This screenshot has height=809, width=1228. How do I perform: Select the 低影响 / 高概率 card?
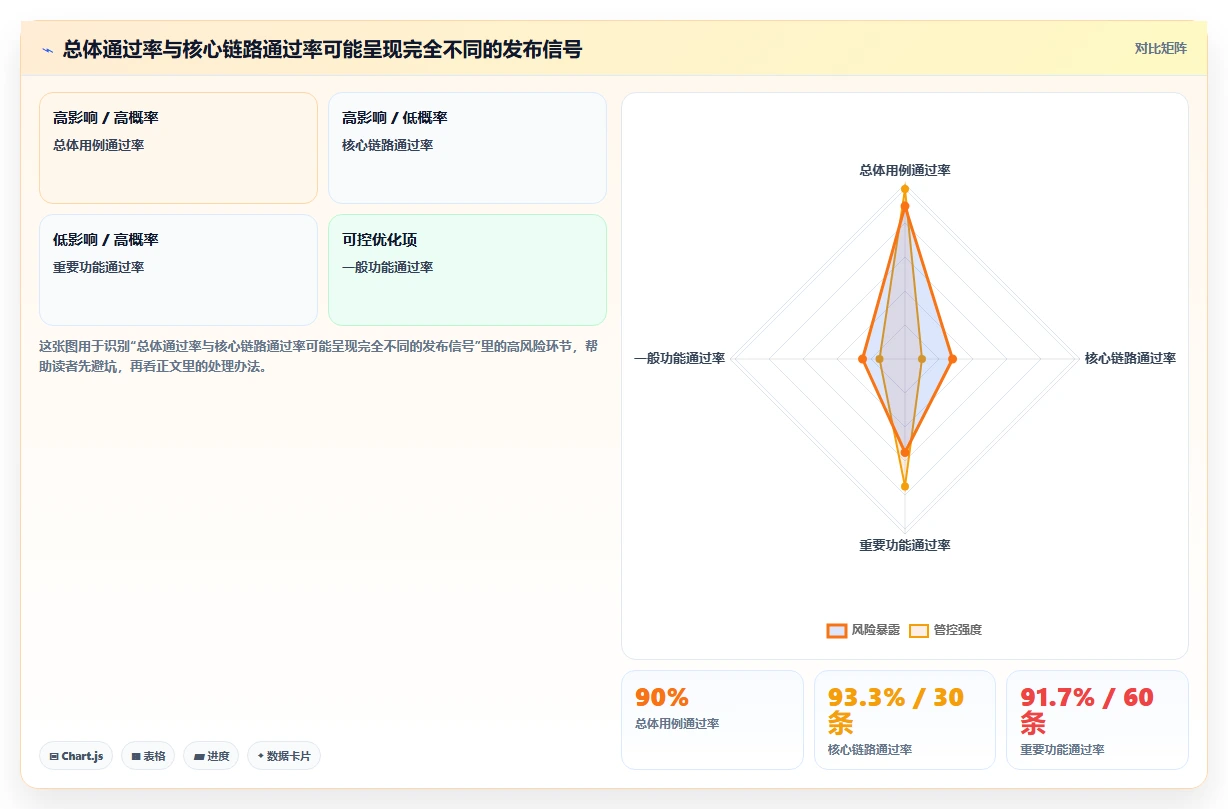click(178, 270)
